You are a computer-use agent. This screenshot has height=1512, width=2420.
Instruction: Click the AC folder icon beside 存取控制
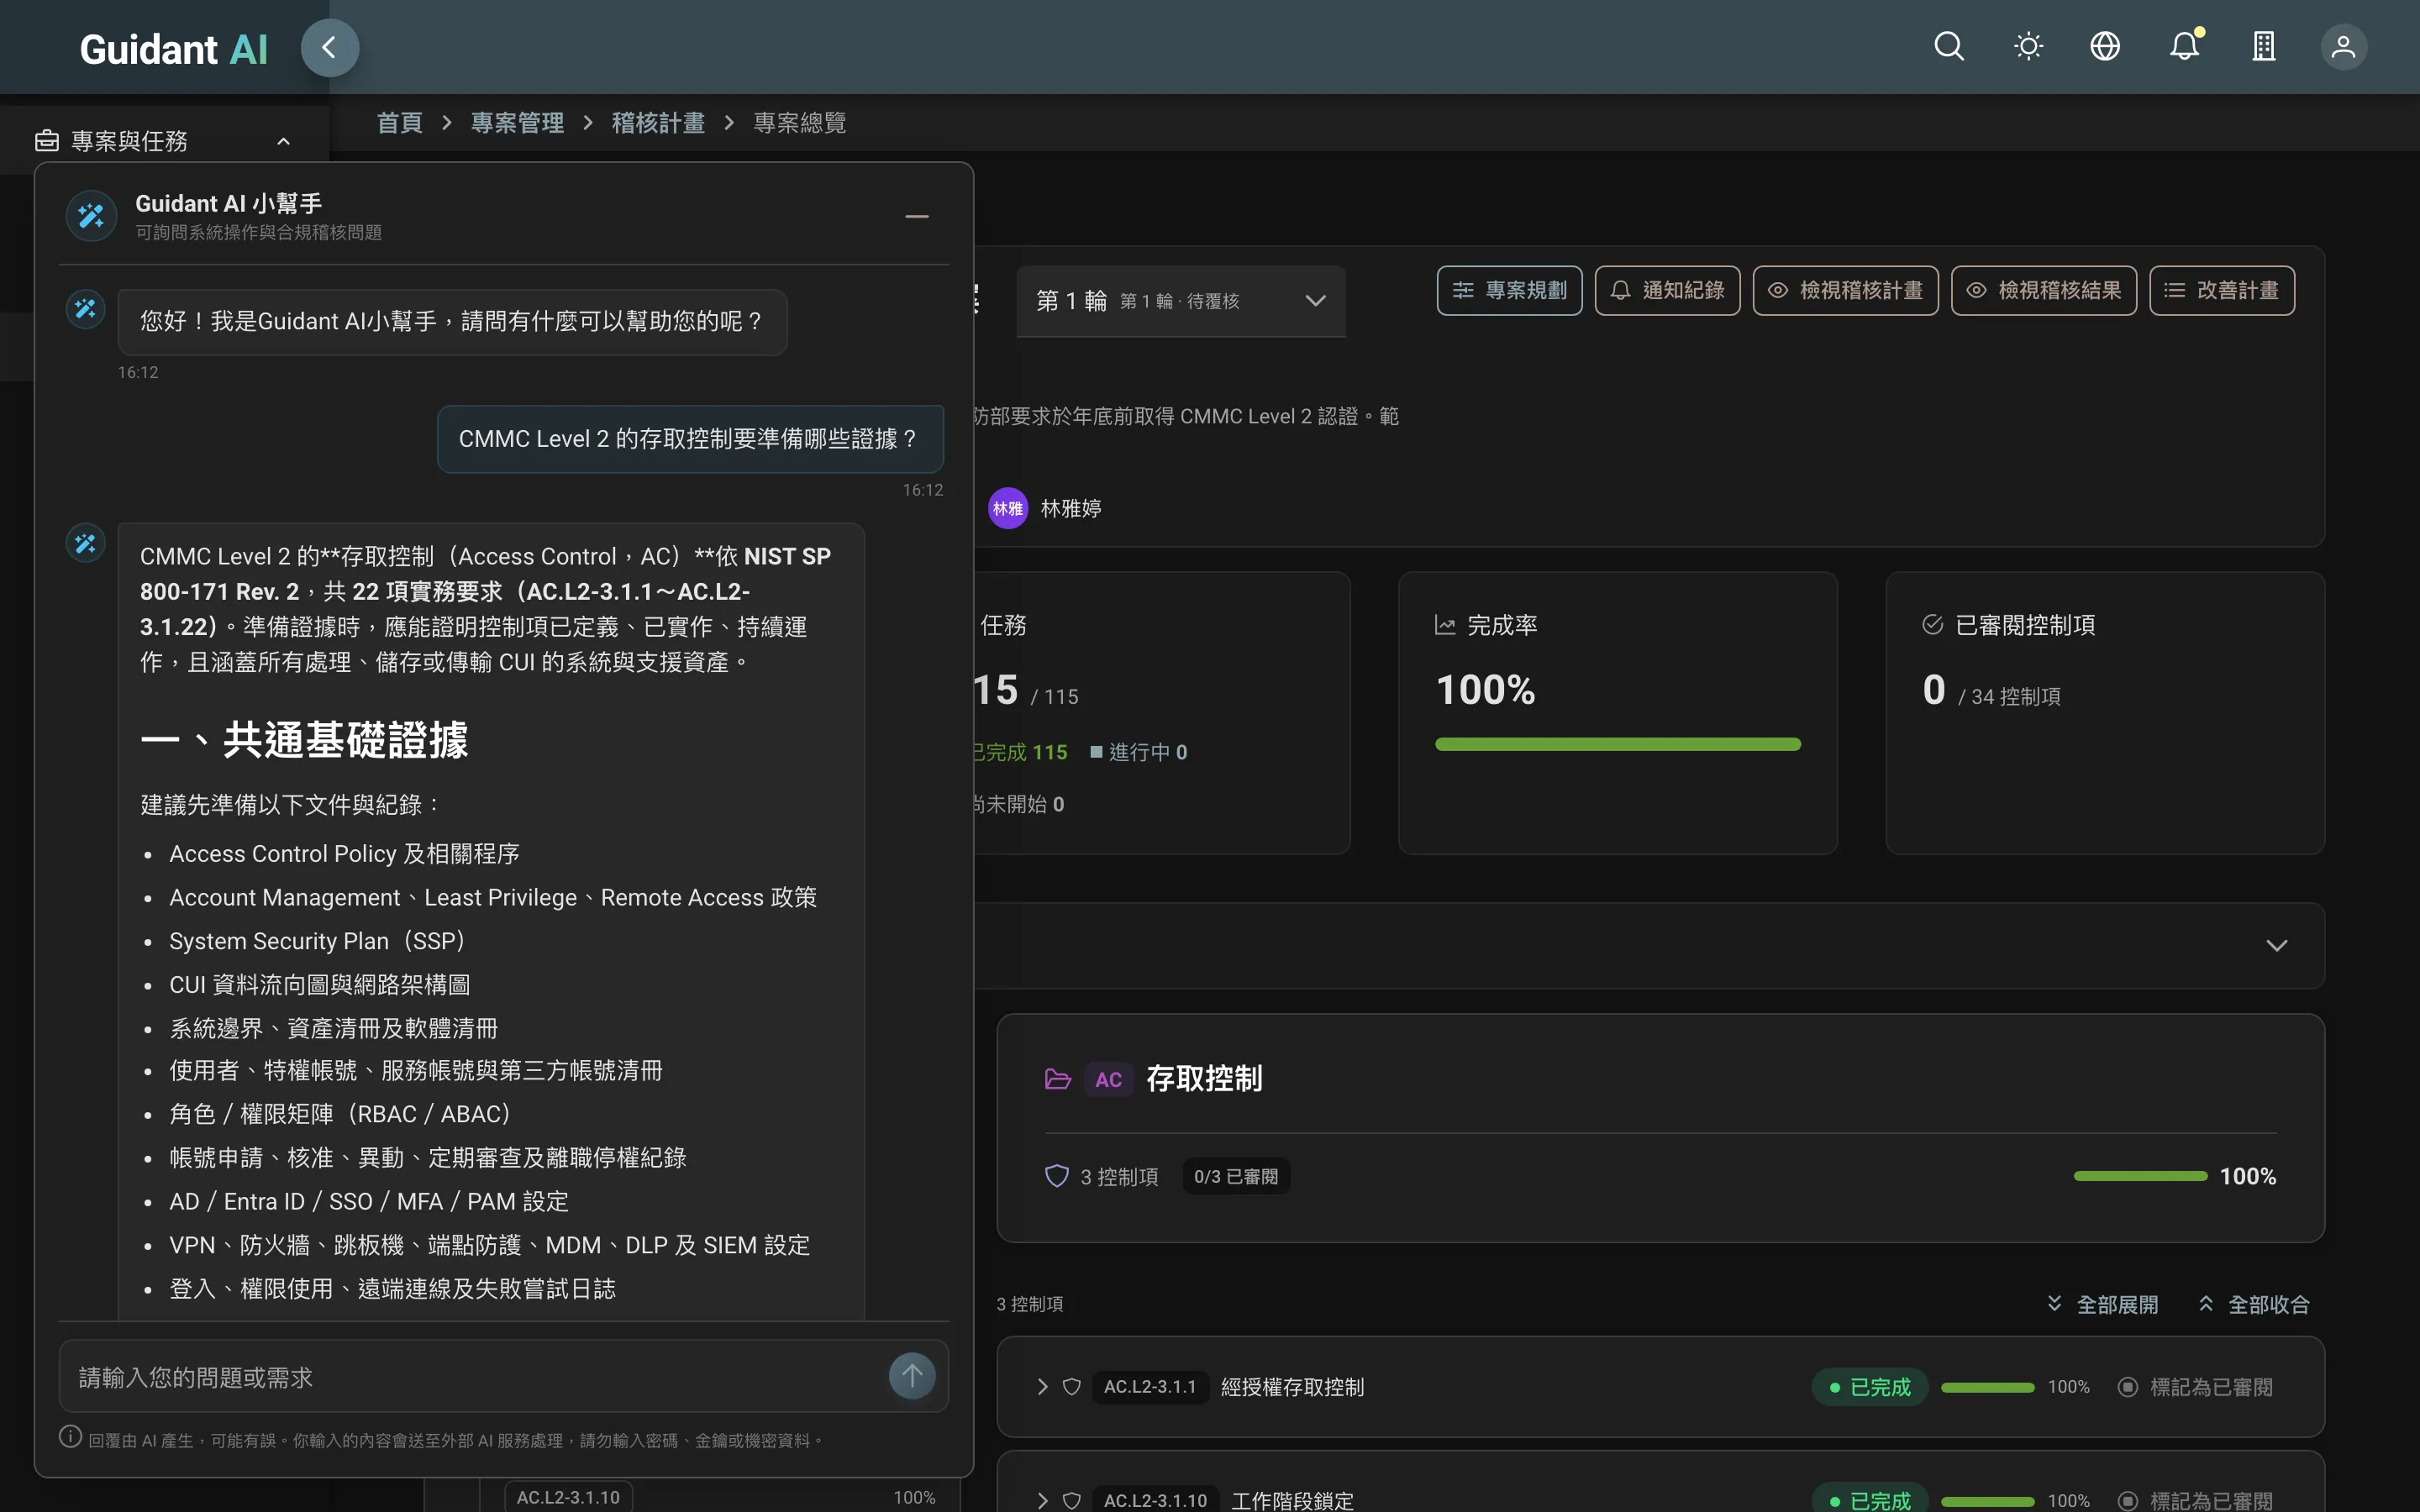(1057, 1079)
